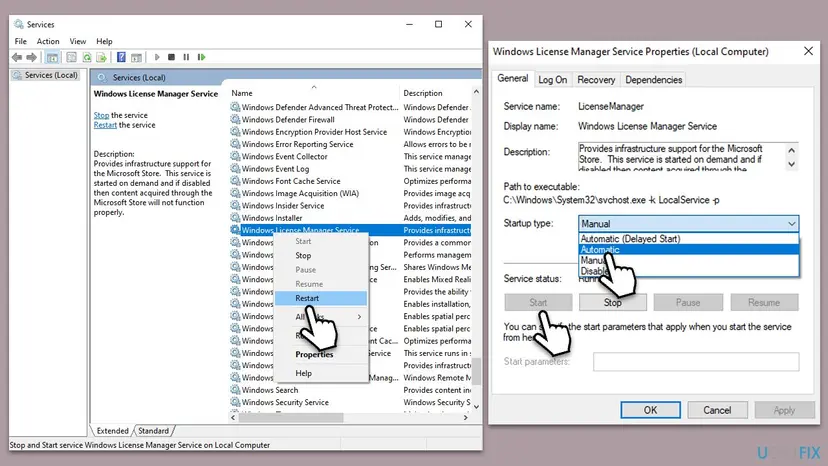Switch to Standard view tab
The width and height of the screenshot is (828, 466).
[x=154, y=431]
